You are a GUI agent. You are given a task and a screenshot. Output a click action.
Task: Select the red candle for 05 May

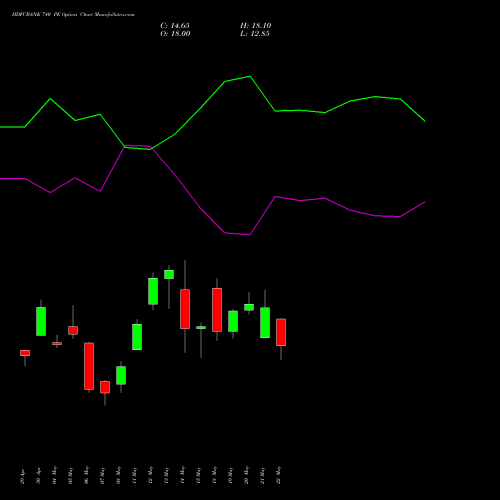73,330
